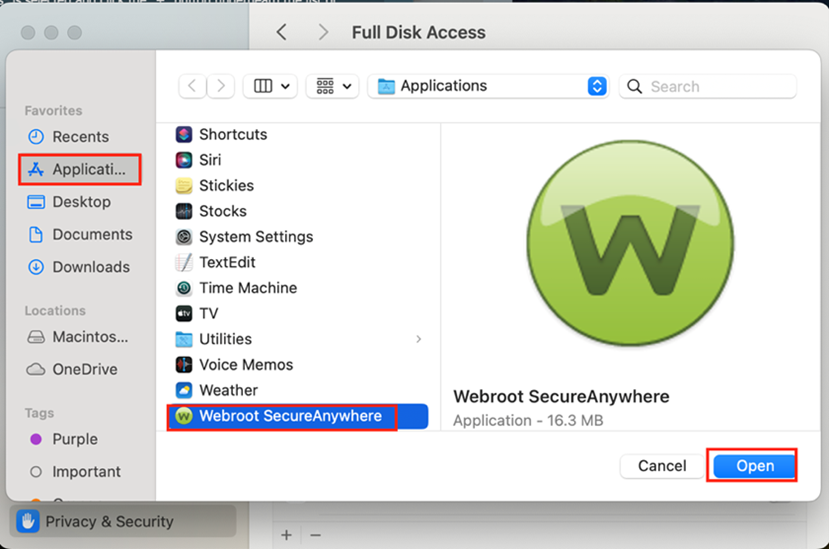This screenshot has width=829, height=549.
Task: Click the Open button
Action: point(754,466)
